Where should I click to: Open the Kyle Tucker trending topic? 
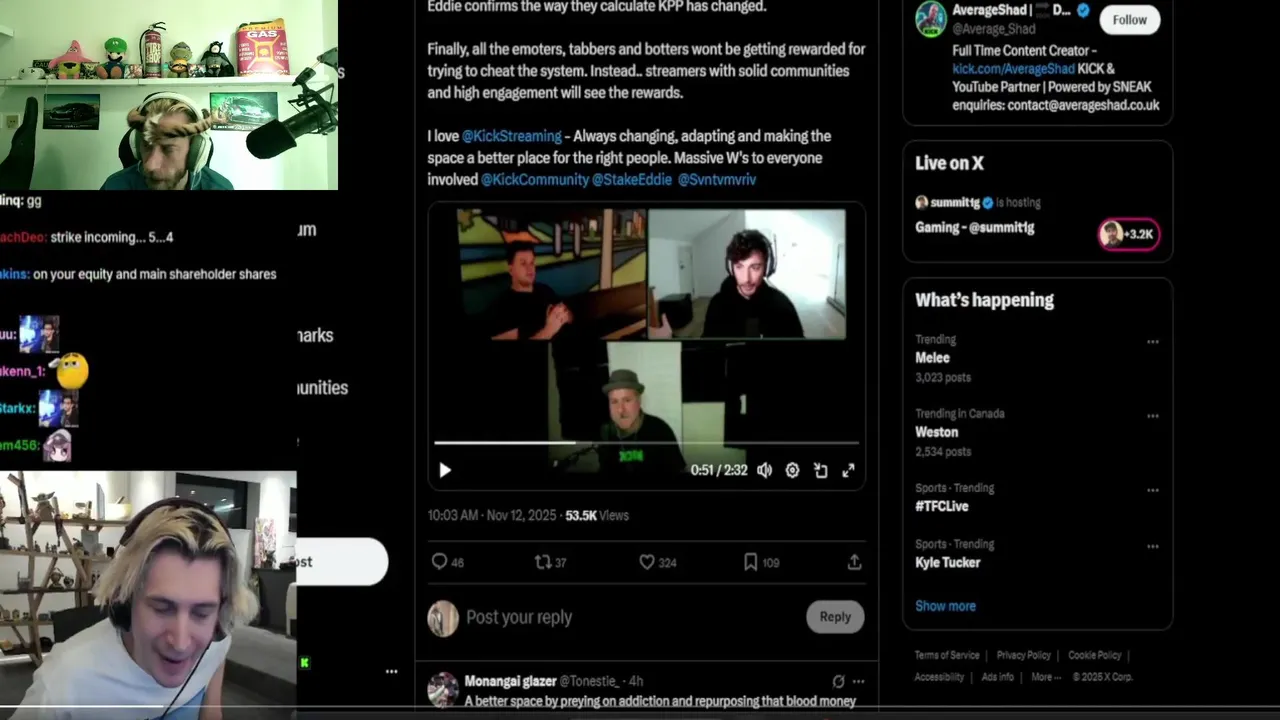pyautogui.click(x=947, y=562)
